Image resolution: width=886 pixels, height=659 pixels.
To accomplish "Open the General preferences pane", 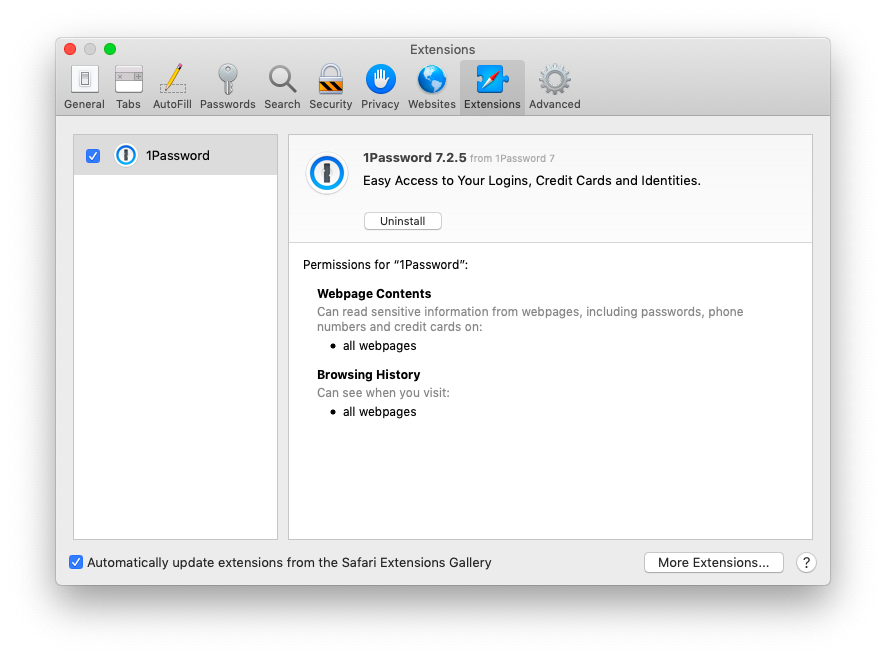I will 84,88.
